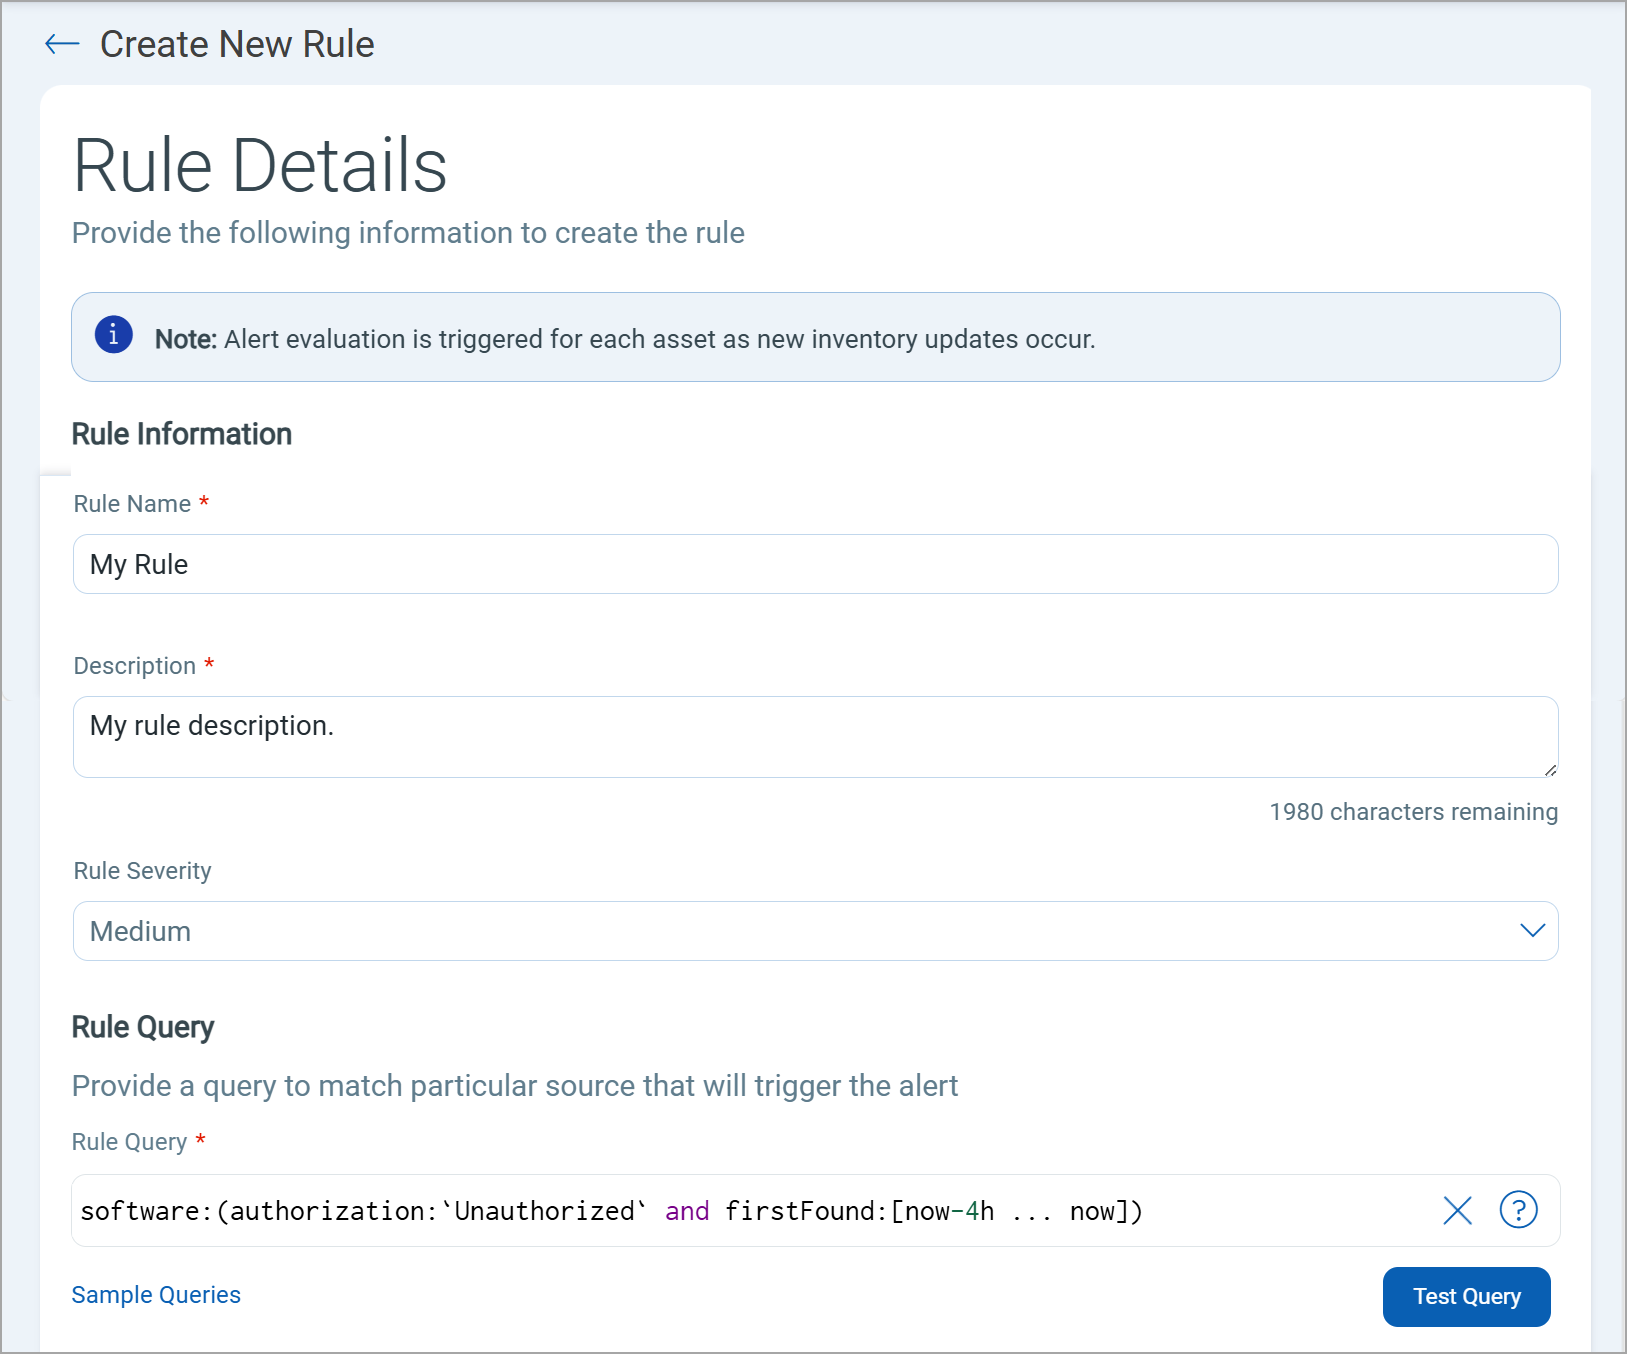
Task: Click the 'Rule Information' heading
Action: click(x=182, y=434)
